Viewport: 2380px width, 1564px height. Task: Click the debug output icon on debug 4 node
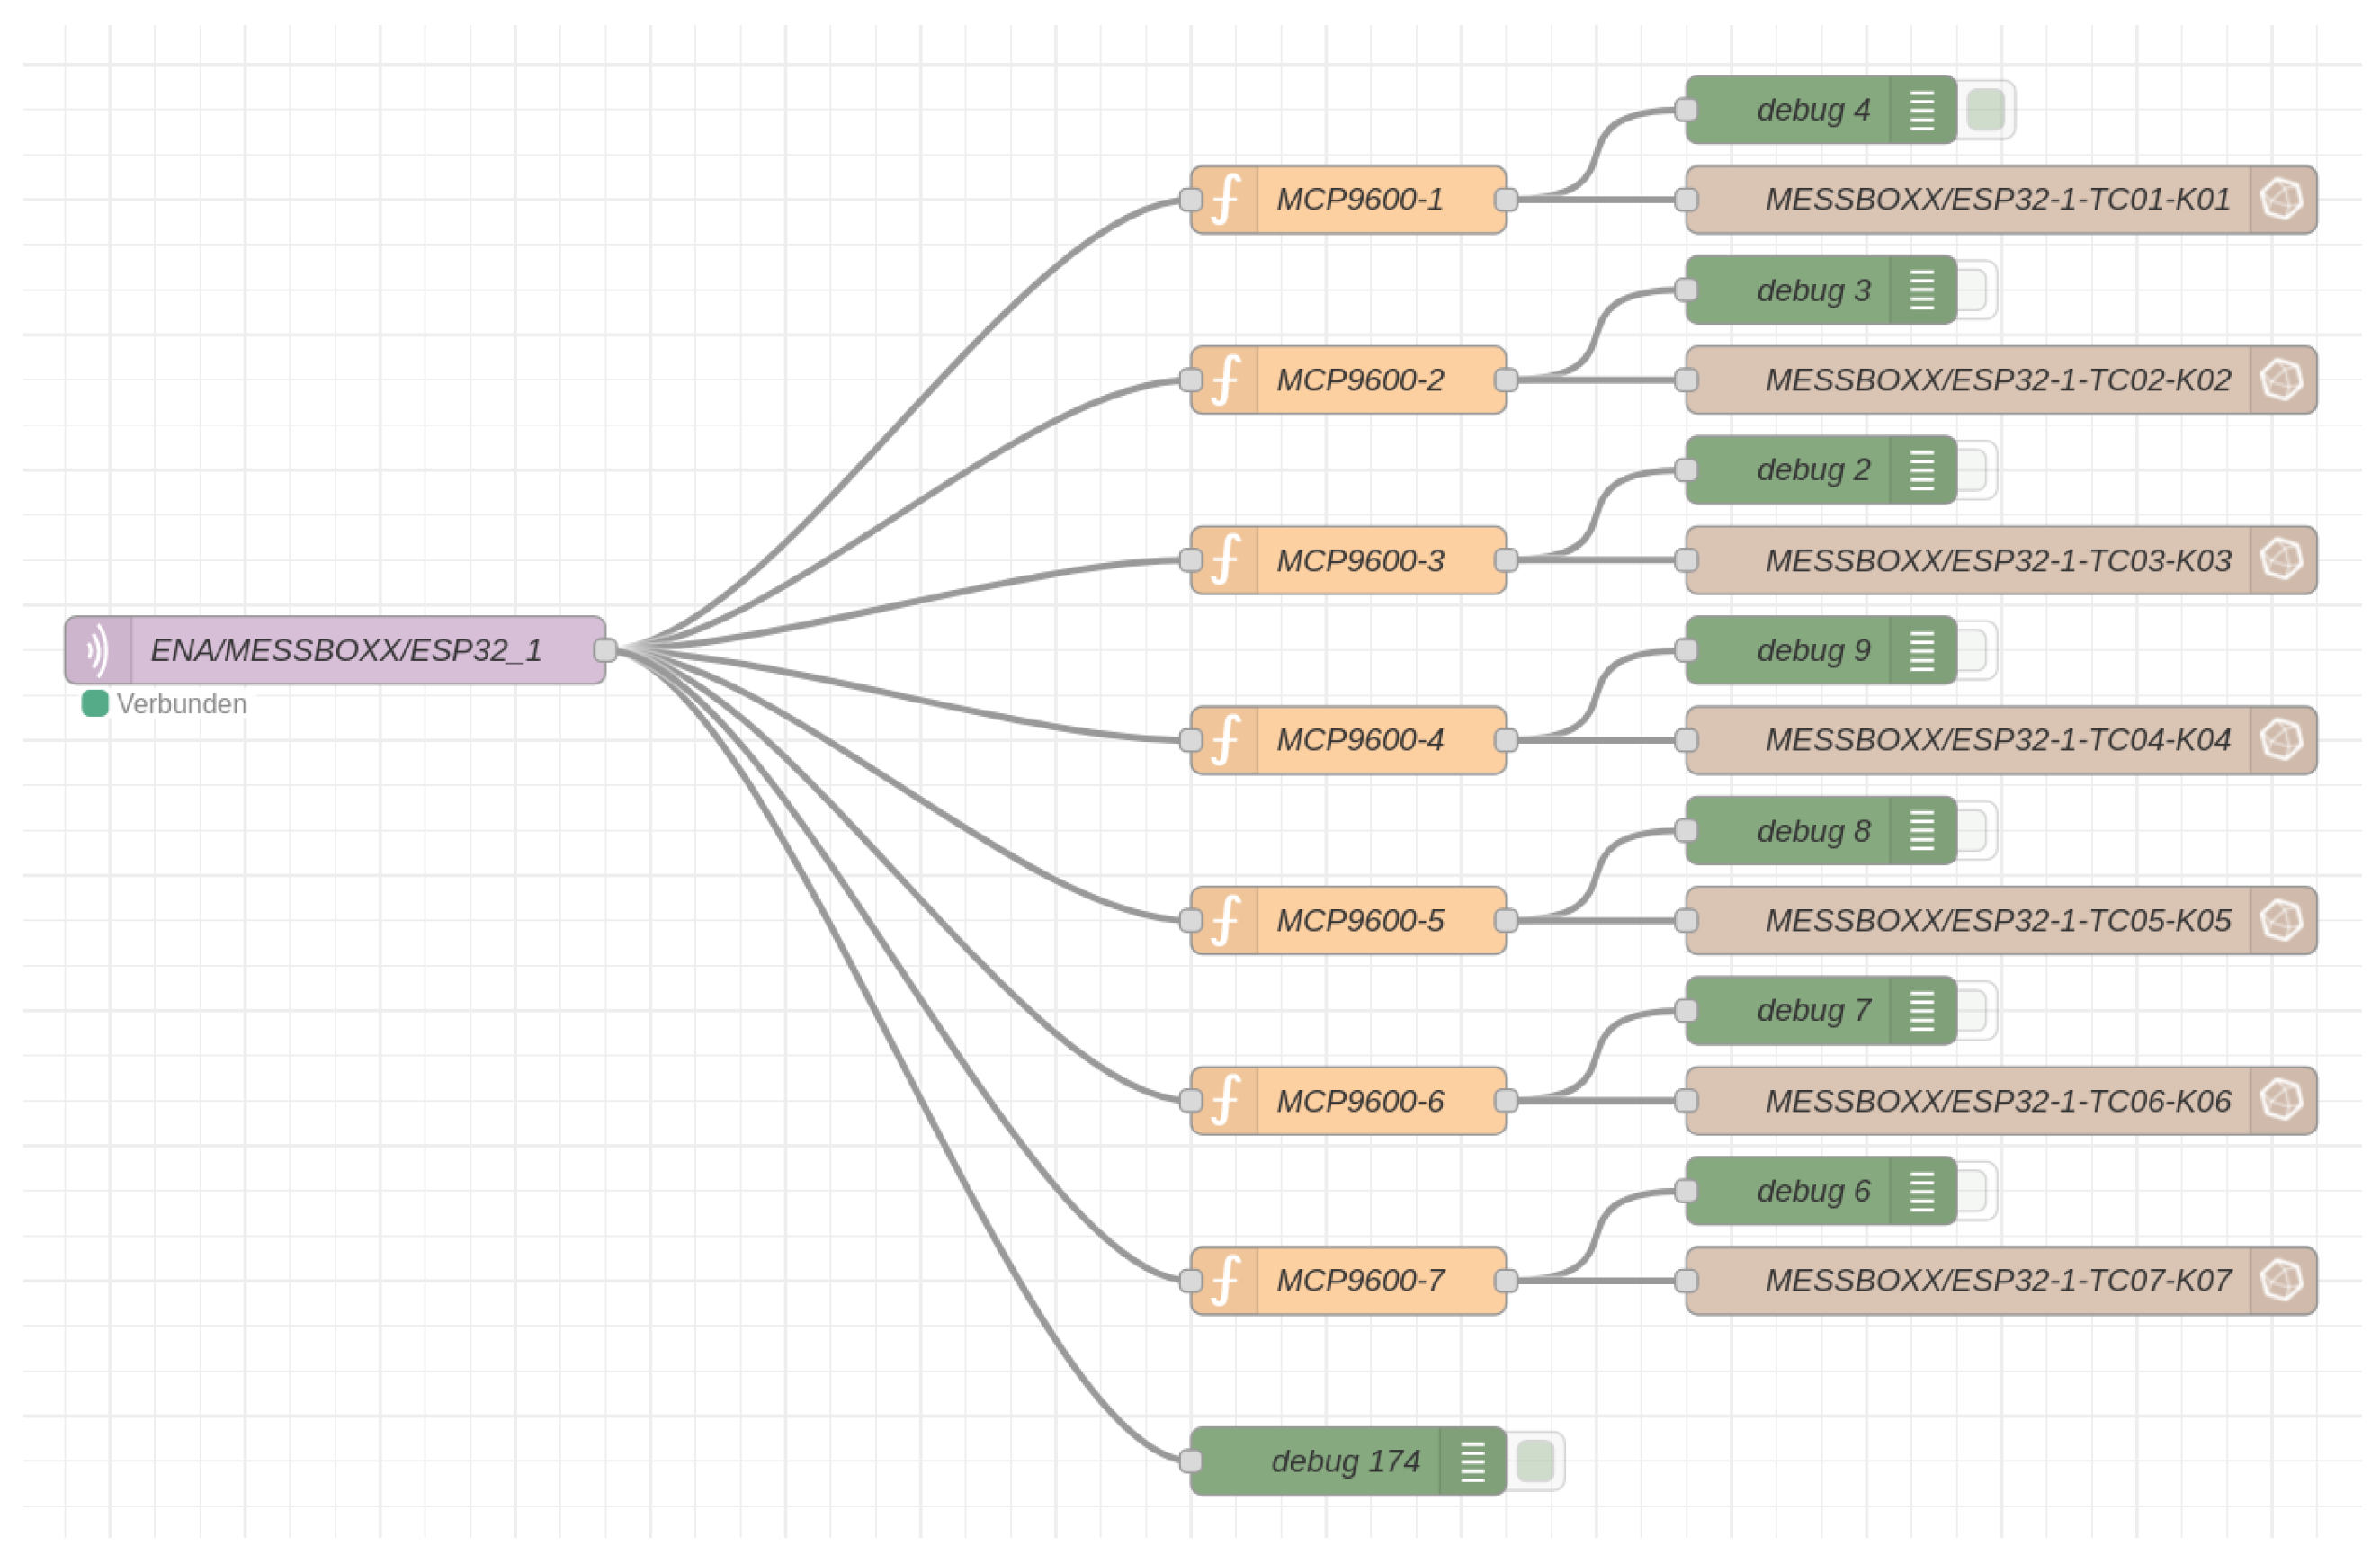point(1923,110)
